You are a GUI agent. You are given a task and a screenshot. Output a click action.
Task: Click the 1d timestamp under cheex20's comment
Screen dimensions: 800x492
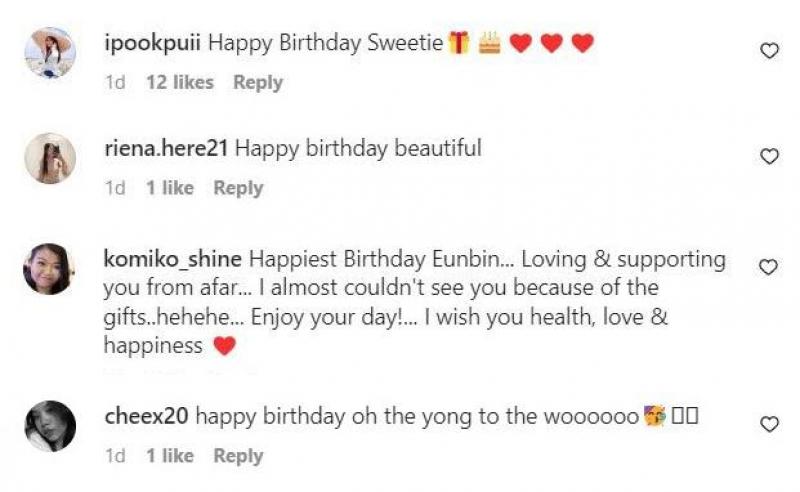[x=115, y=456]
